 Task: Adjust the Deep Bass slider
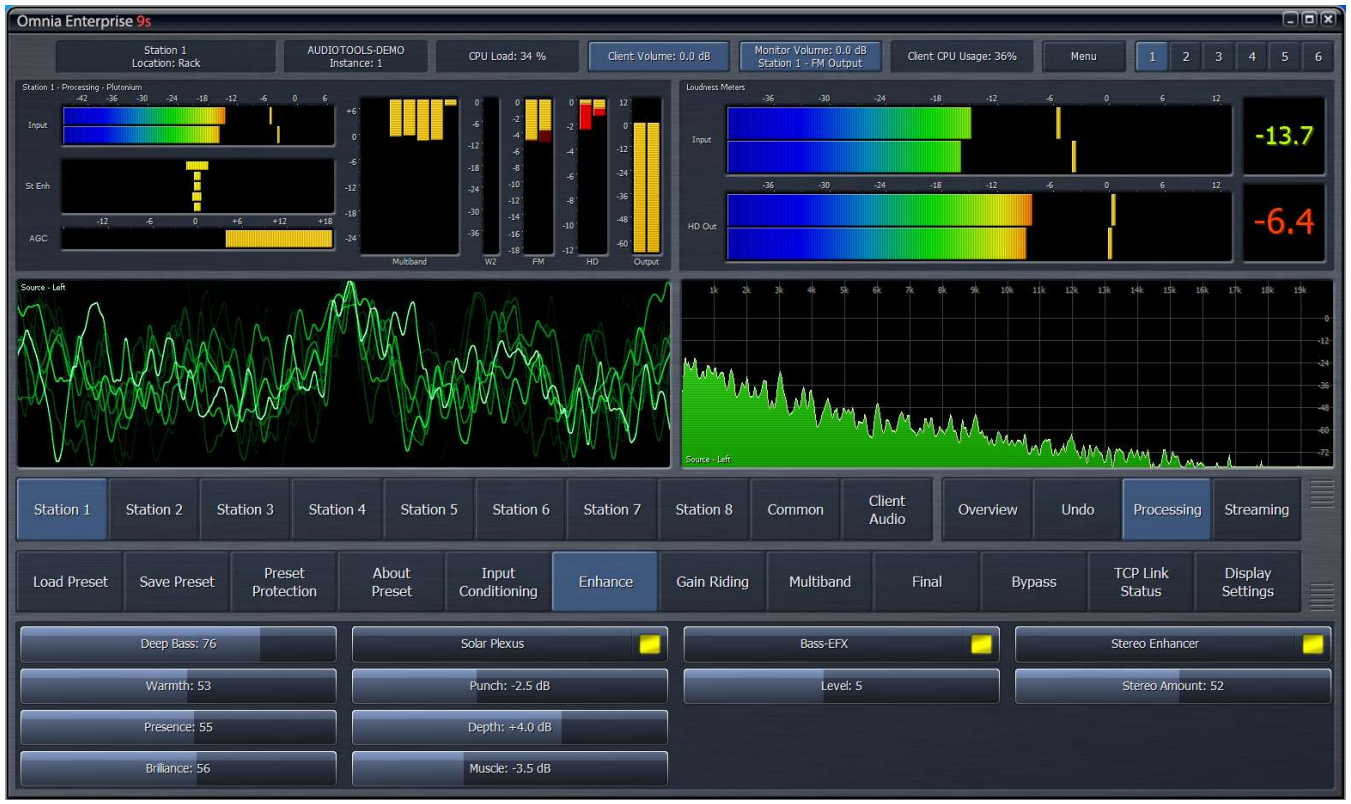pos(178,644)
